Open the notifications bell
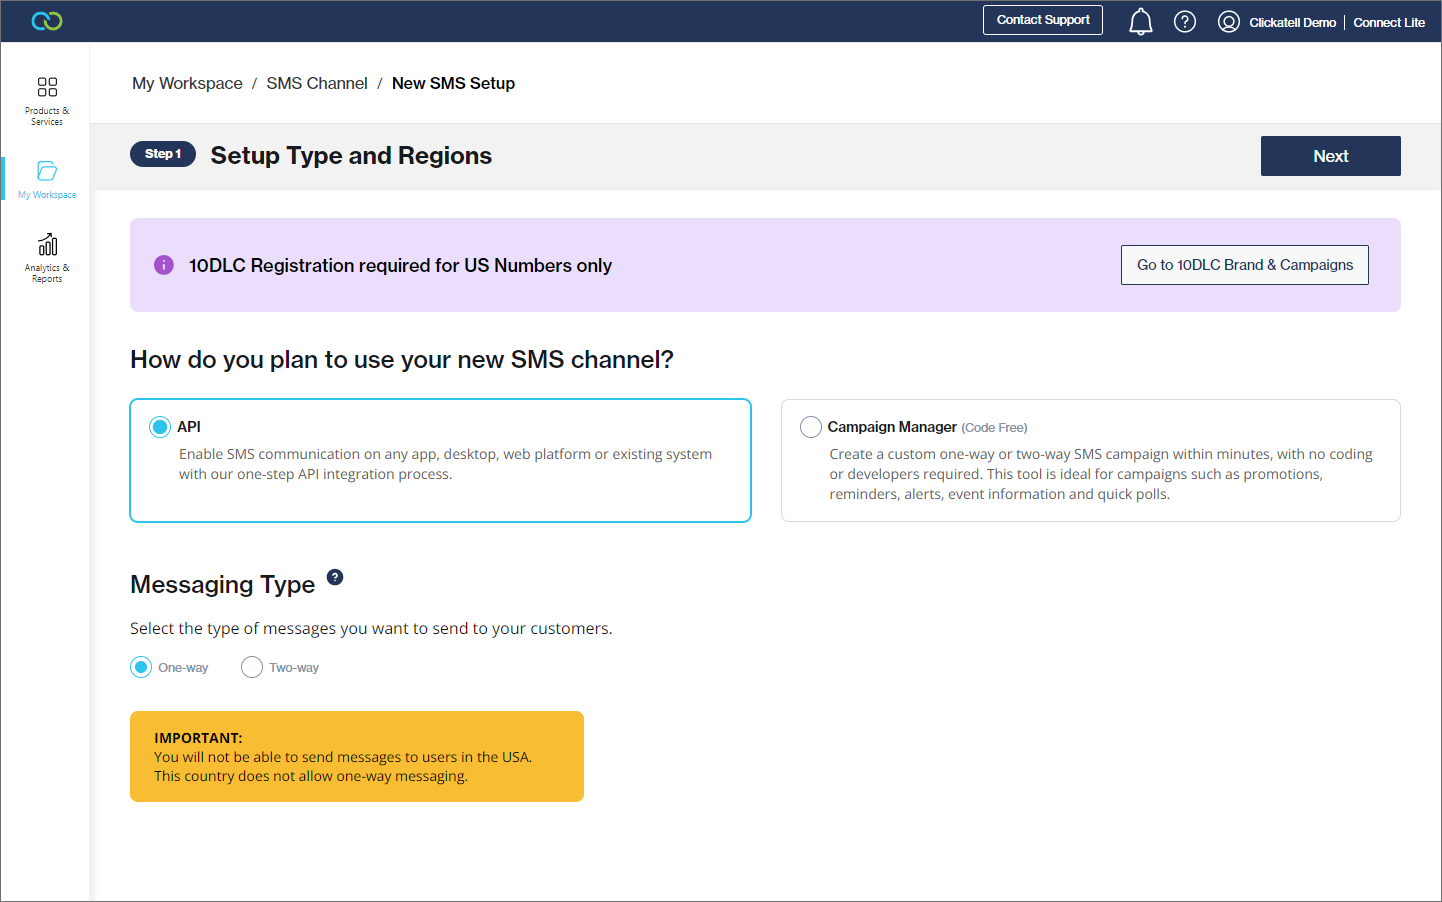The image size is (1442, 902). tap(1141, 22)
